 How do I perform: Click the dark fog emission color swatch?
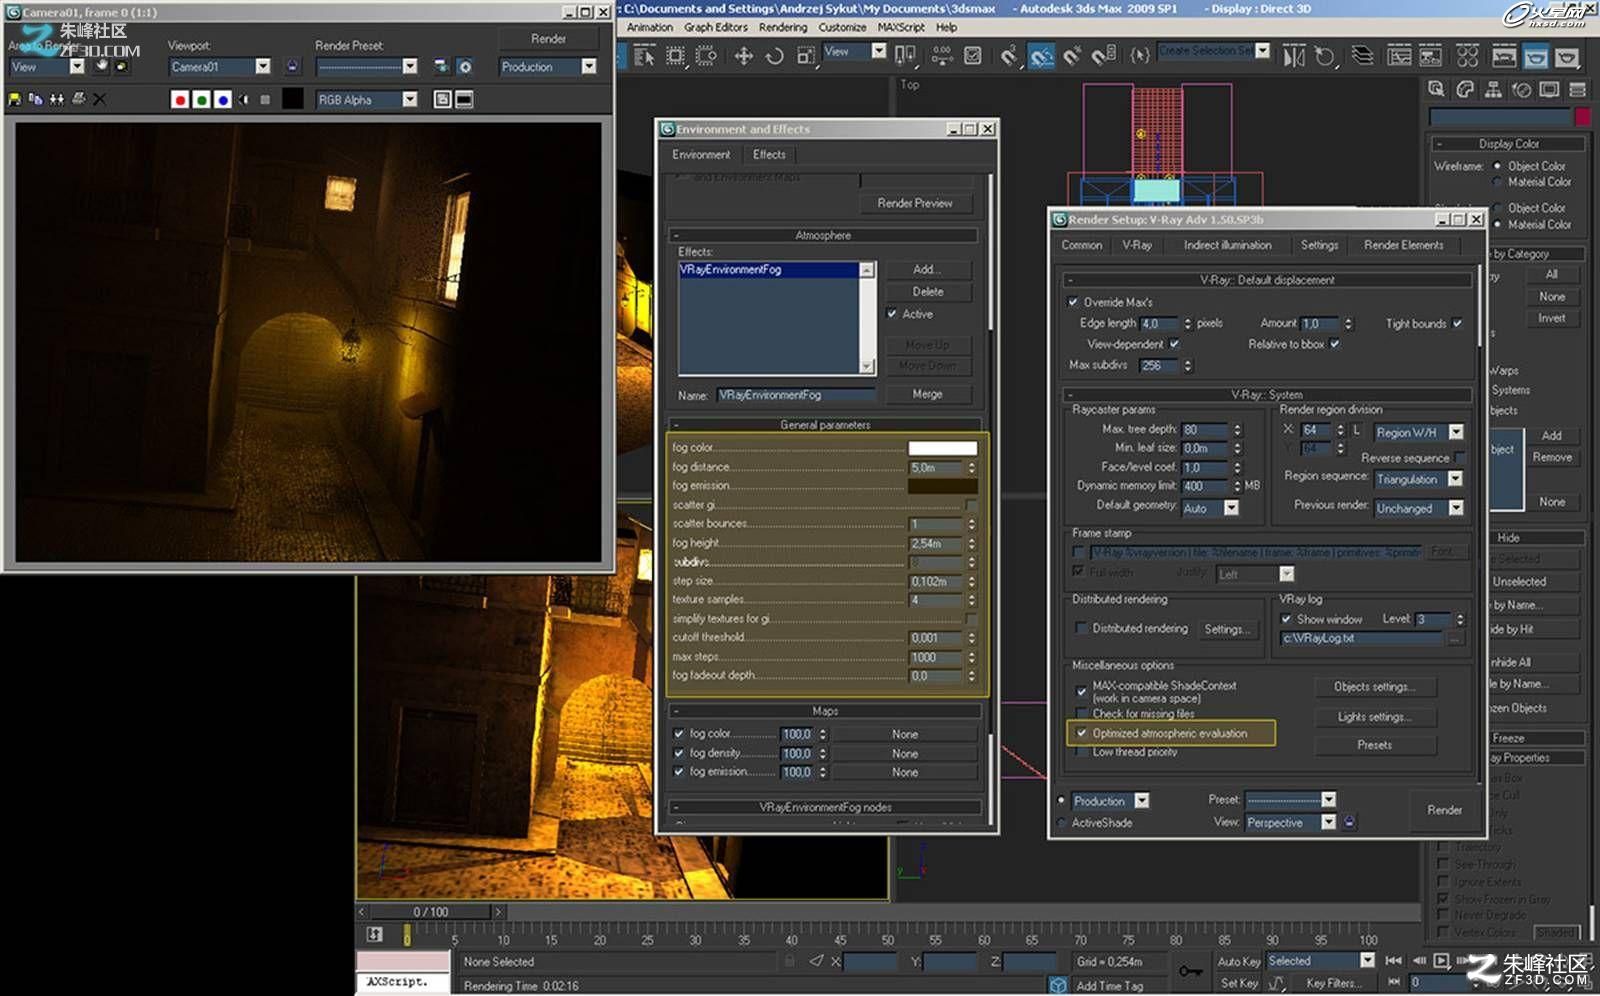[942, 486]
